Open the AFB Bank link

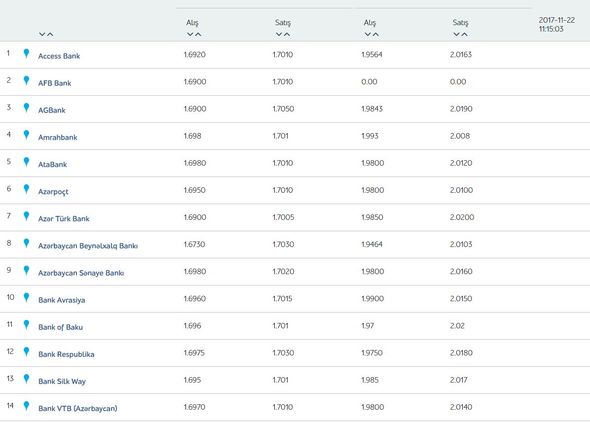55,83
